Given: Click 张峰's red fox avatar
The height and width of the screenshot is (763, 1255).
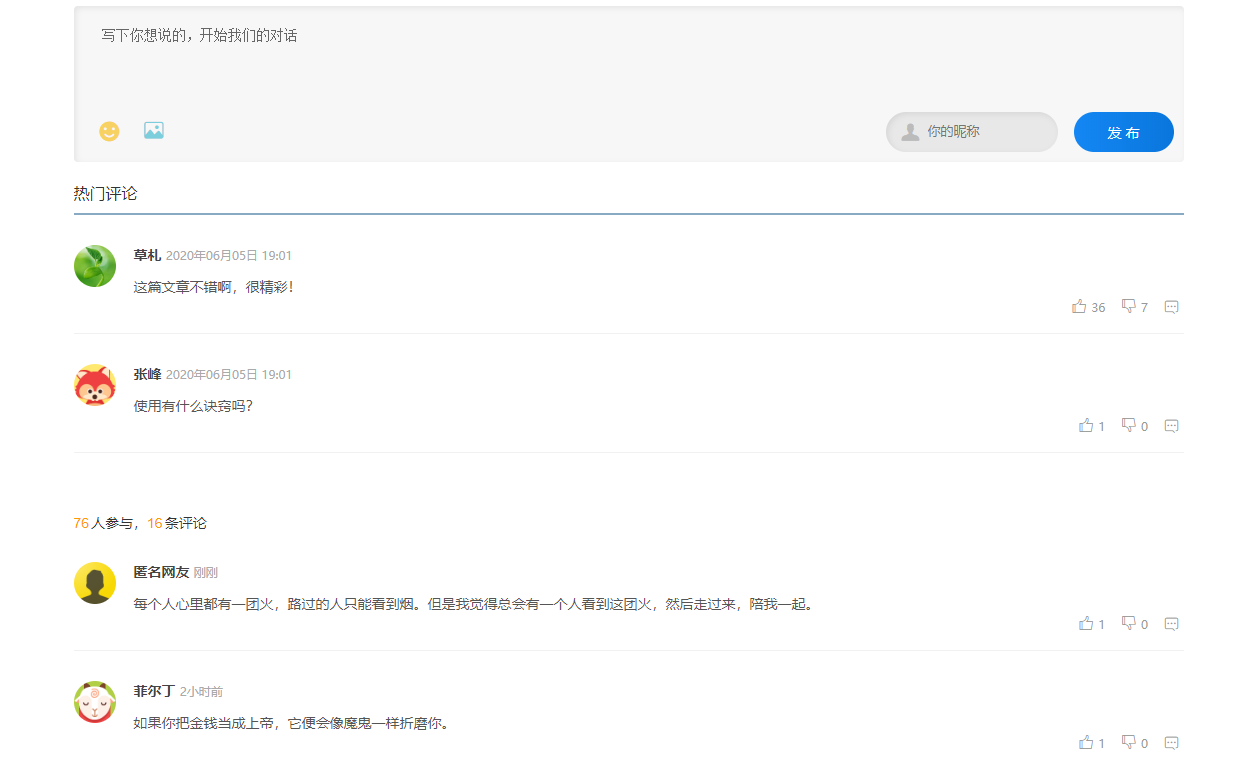Looking at the screenshot, I should (x=95, y=385).
